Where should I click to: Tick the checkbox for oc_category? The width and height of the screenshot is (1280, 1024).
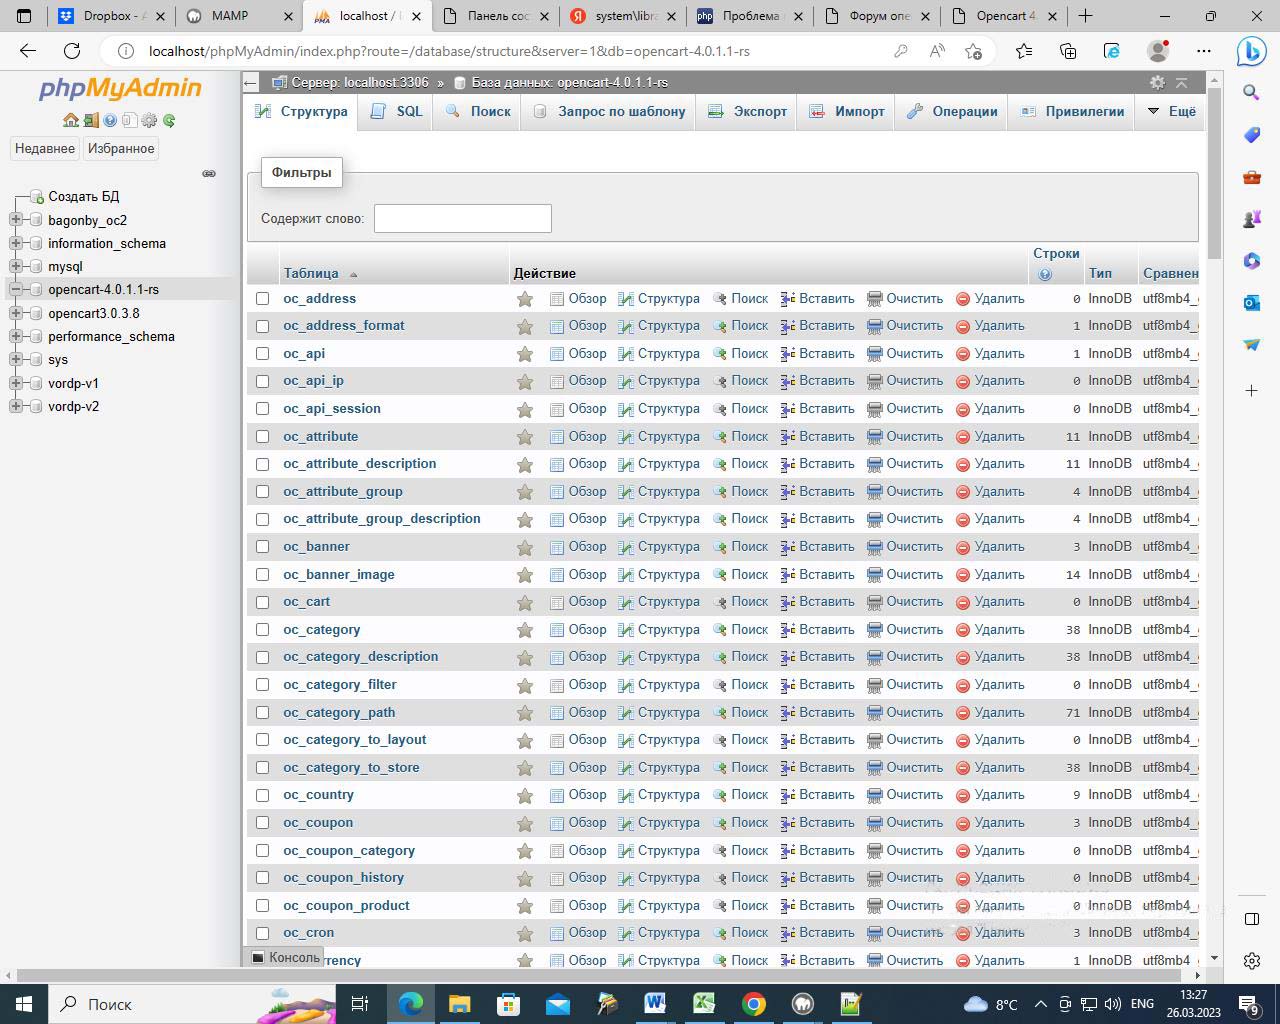(262, 630)
